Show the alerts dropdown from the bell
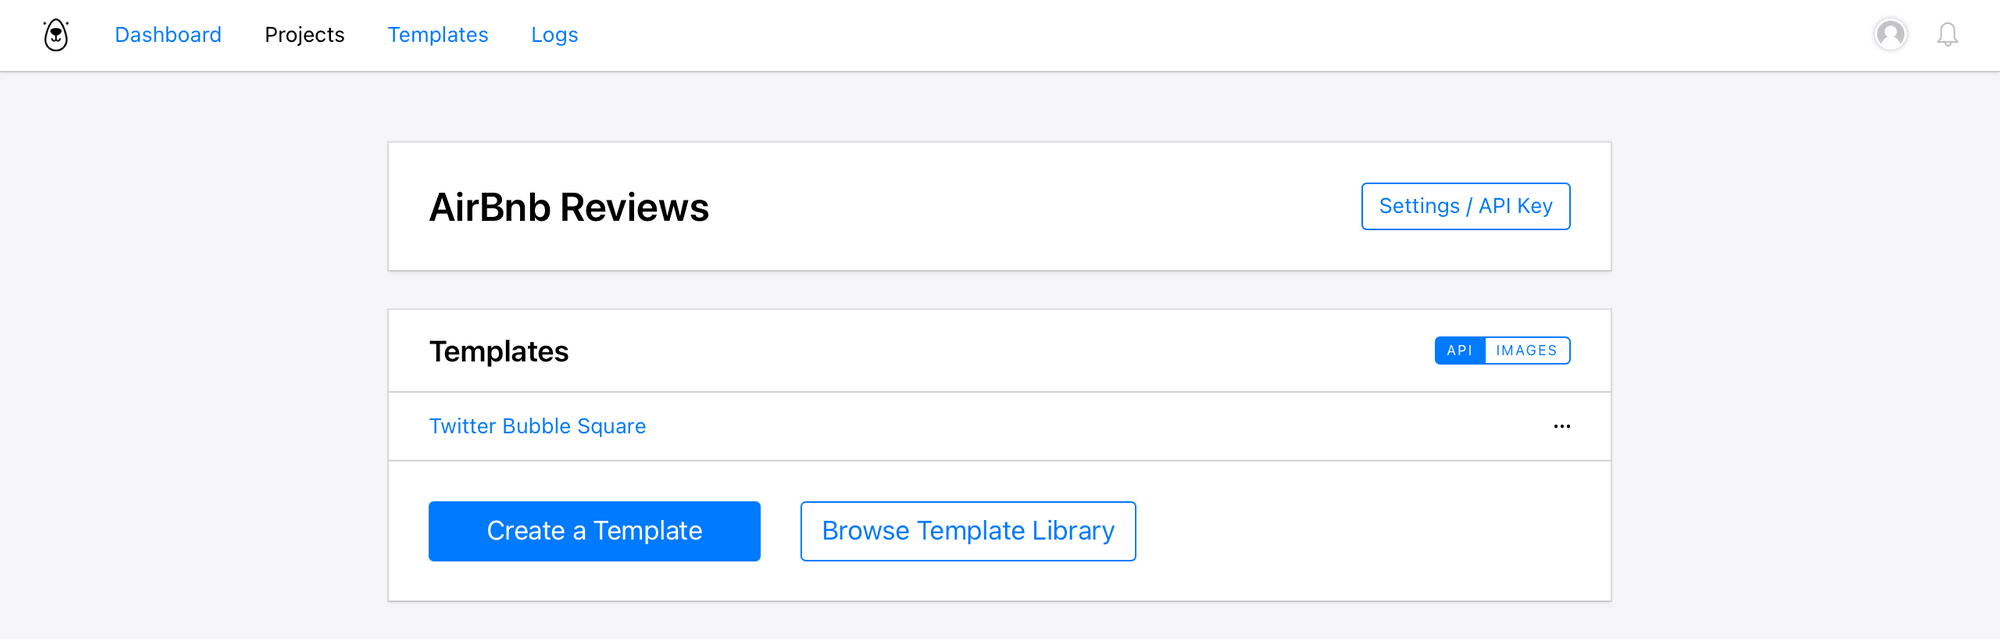This screenshot has height=639, width=2000. click(1947, 35)
